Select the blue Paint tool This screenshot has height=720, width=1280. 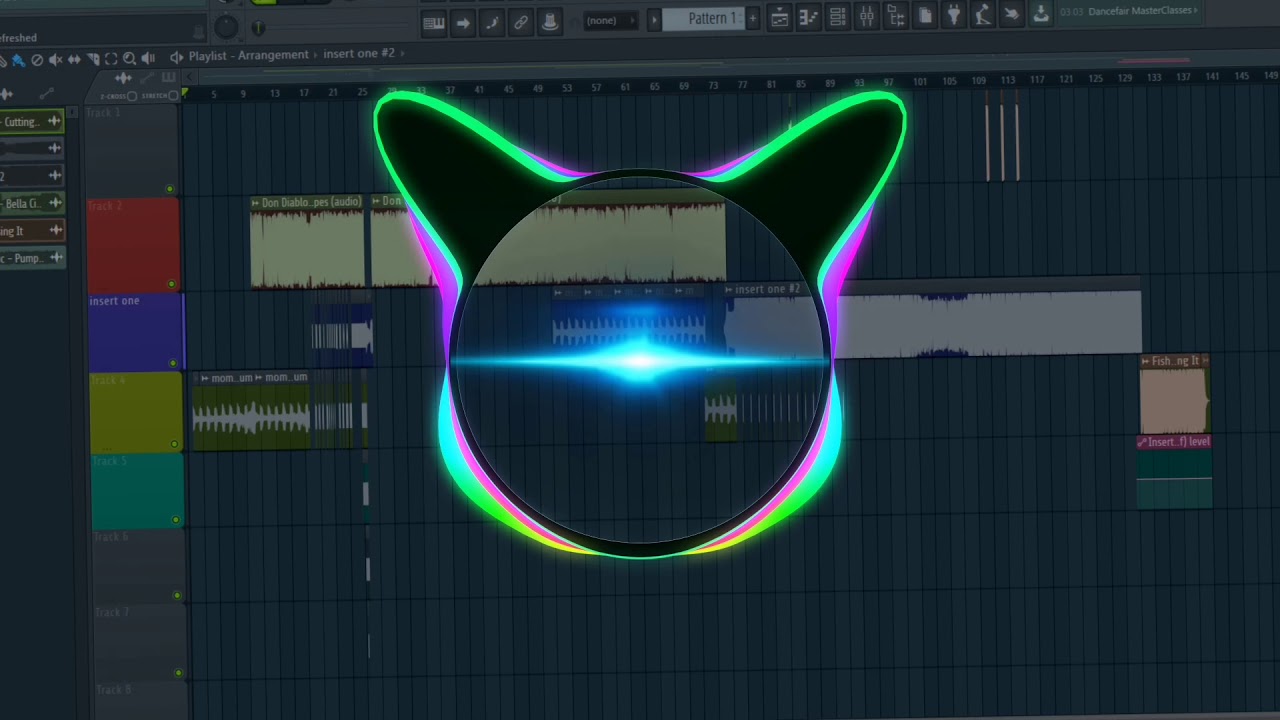[x=18, y=61]
